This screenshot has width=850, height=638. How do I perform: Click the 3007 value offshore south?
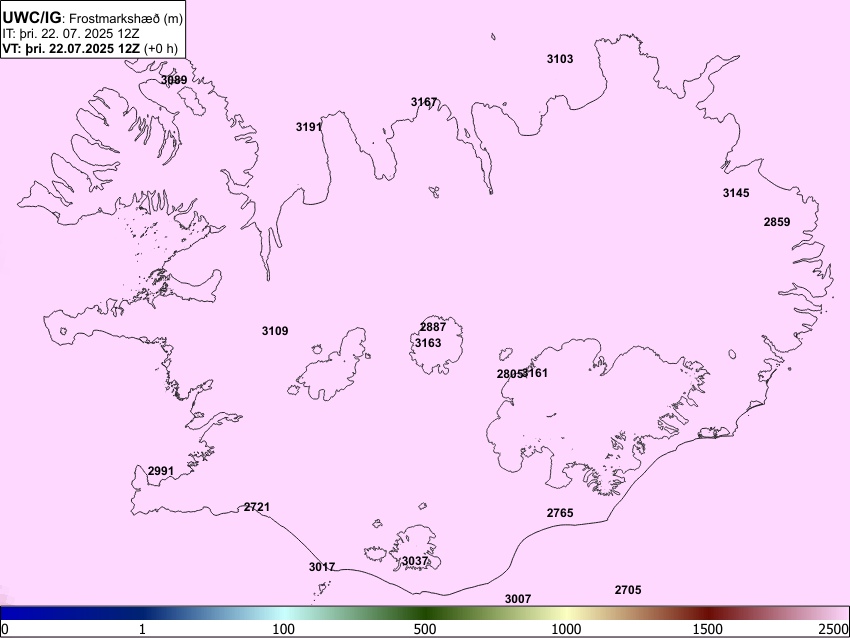pyautogui.click(x=518, y=598)
